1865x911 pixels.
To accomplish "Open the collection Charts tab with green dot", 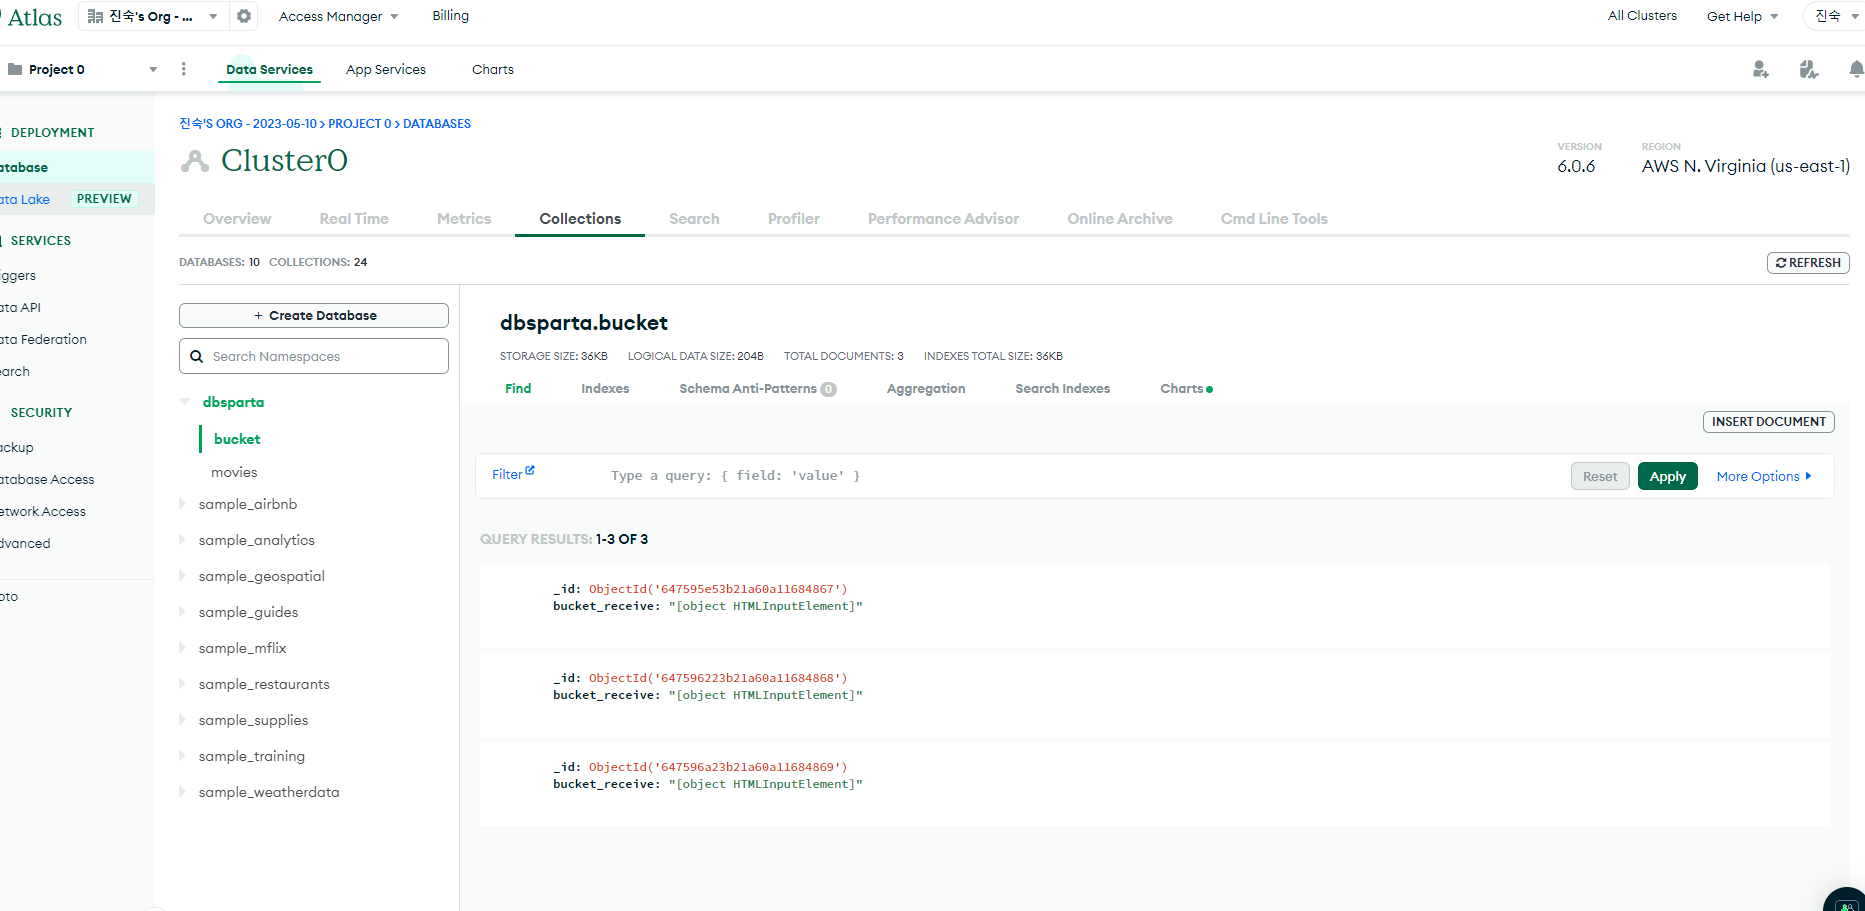I will pos(1186,388).
